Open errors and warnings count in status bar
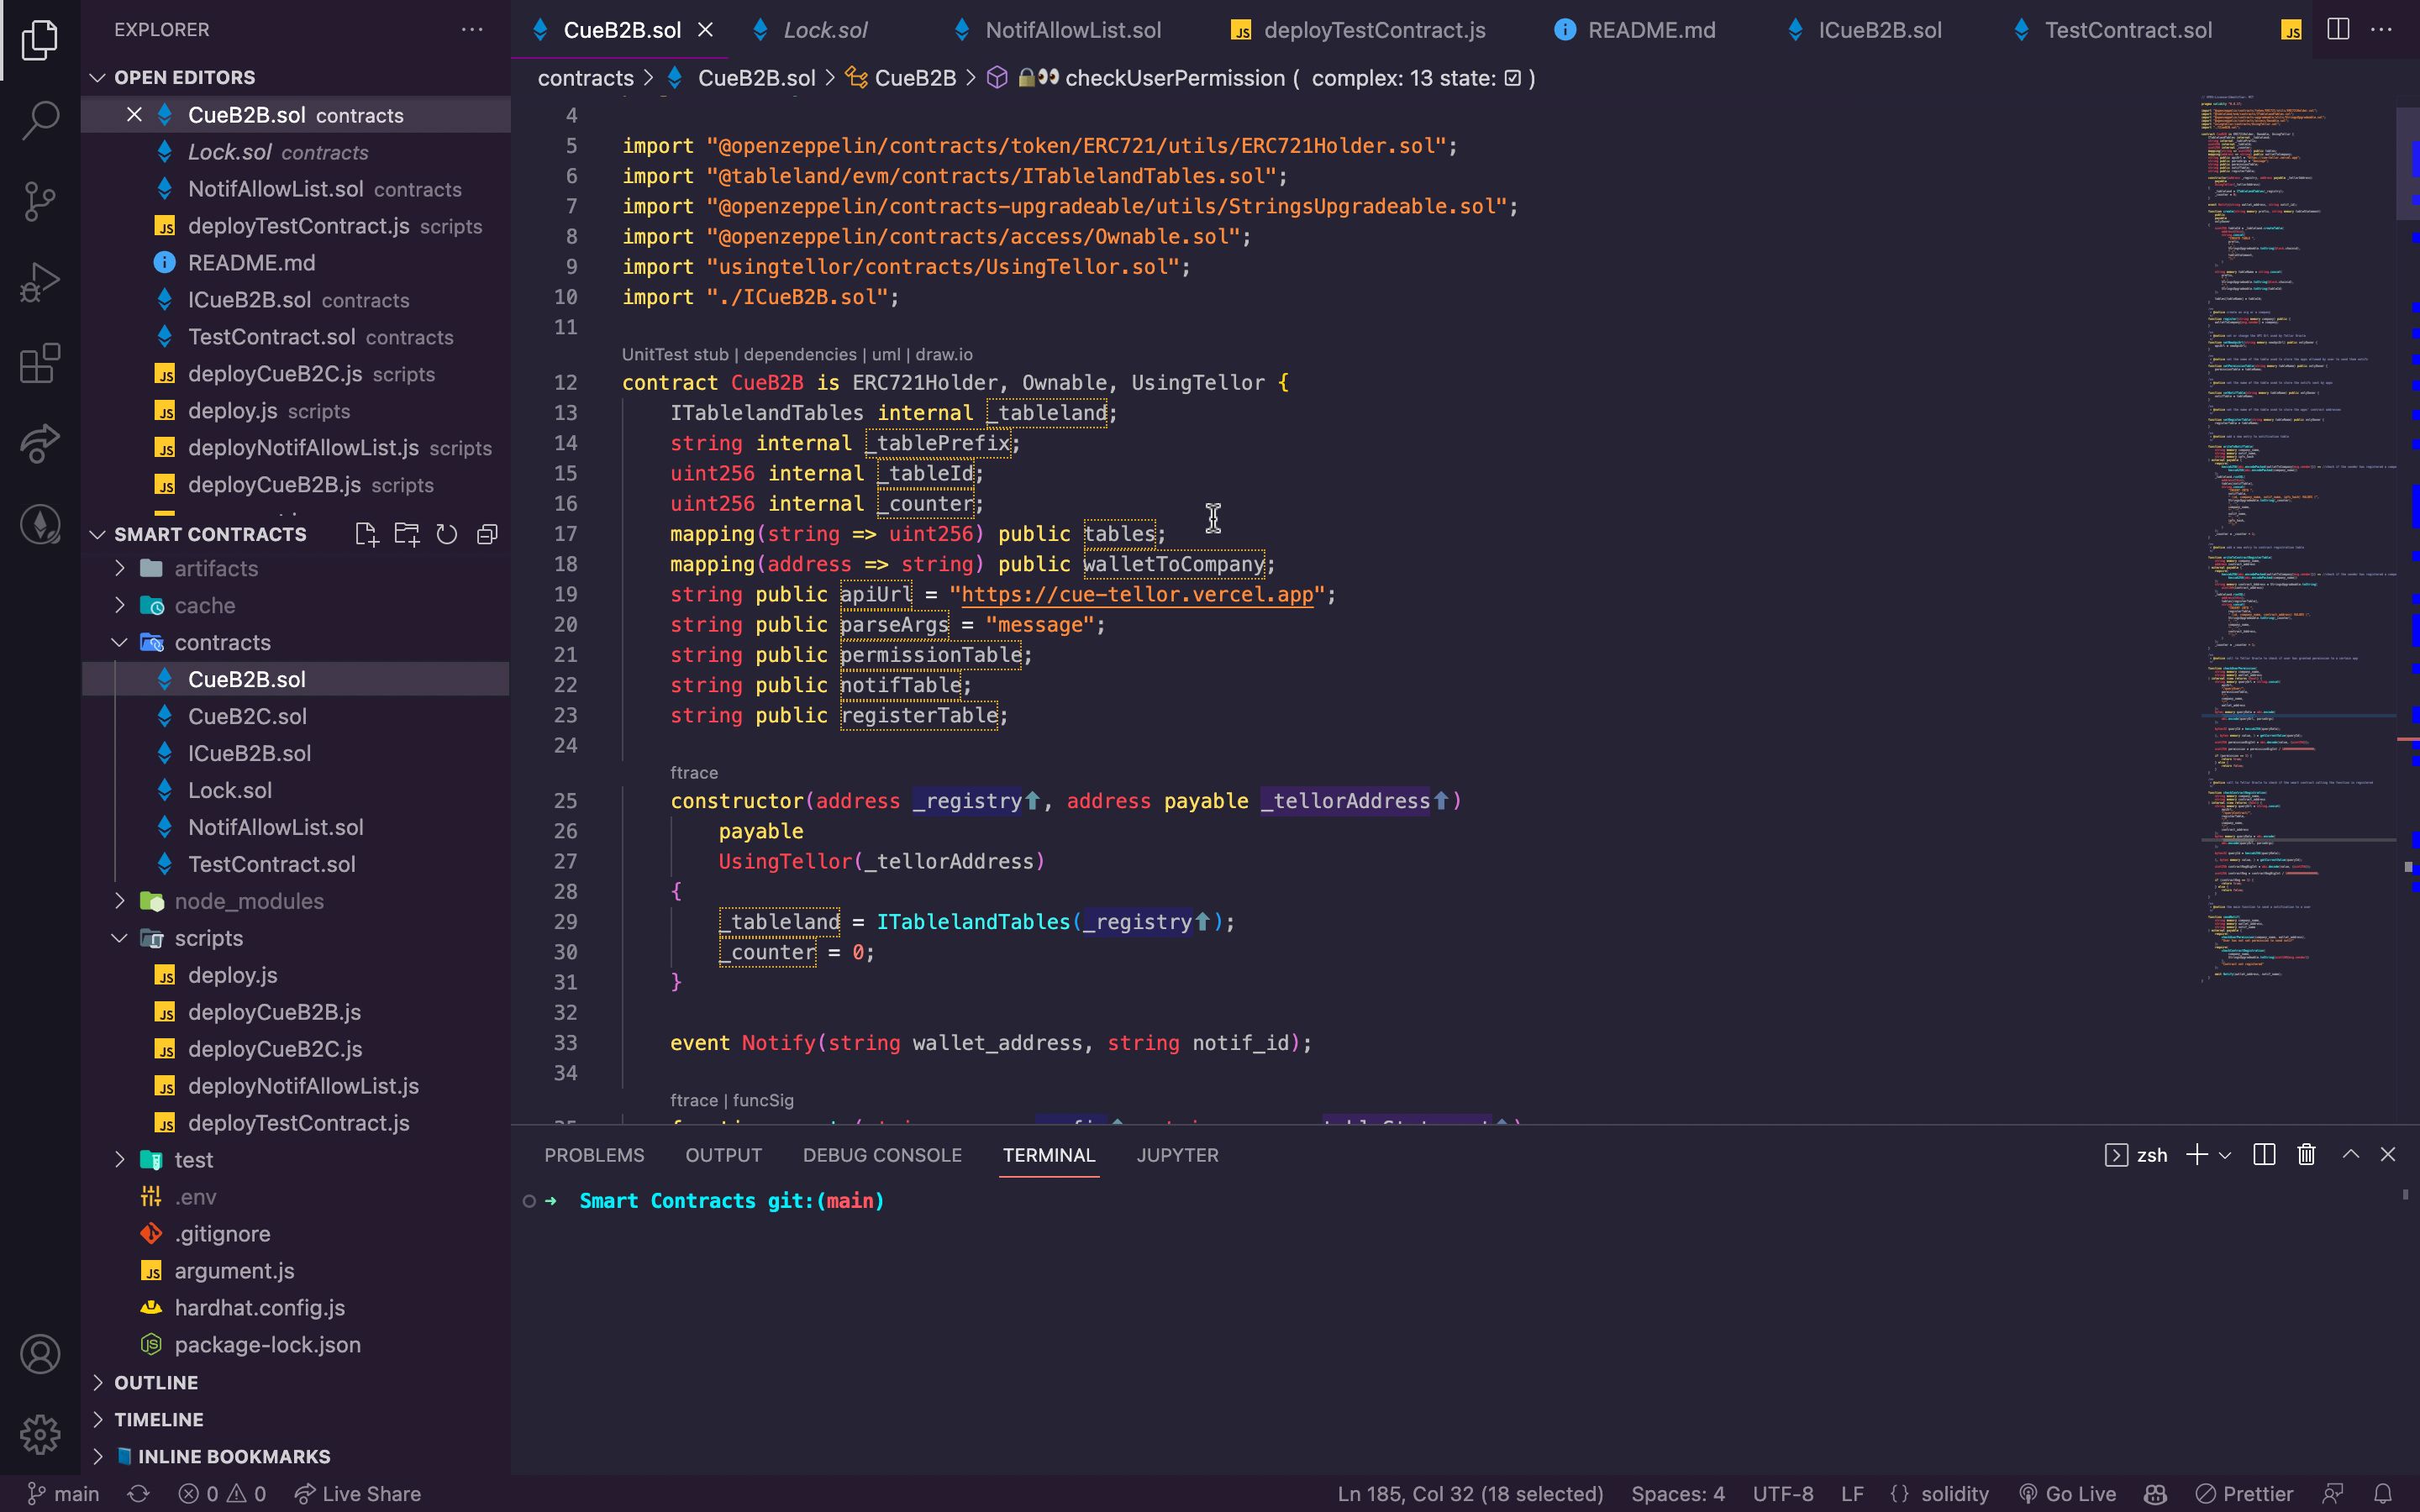 [x=222, y=1493]
